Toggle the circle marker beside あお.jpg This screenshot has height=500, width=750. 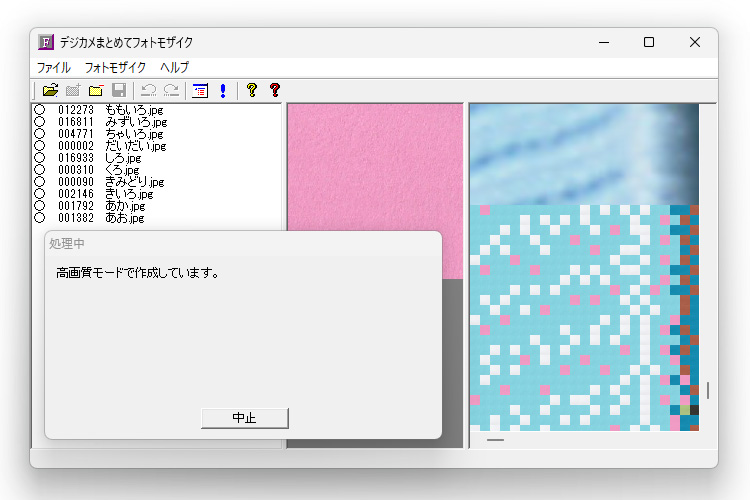point(40,218)
